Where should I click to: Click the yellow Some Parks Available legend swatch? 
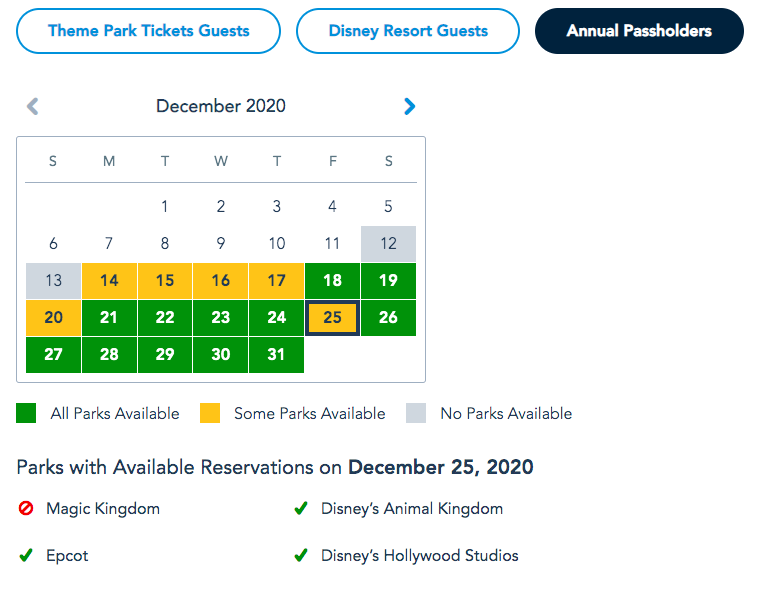point(210,413)
